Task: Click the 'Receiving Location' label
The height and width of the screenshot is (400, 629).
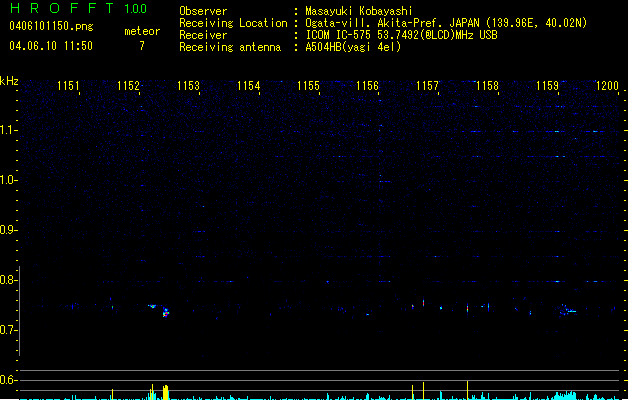Action: (233, 23)
